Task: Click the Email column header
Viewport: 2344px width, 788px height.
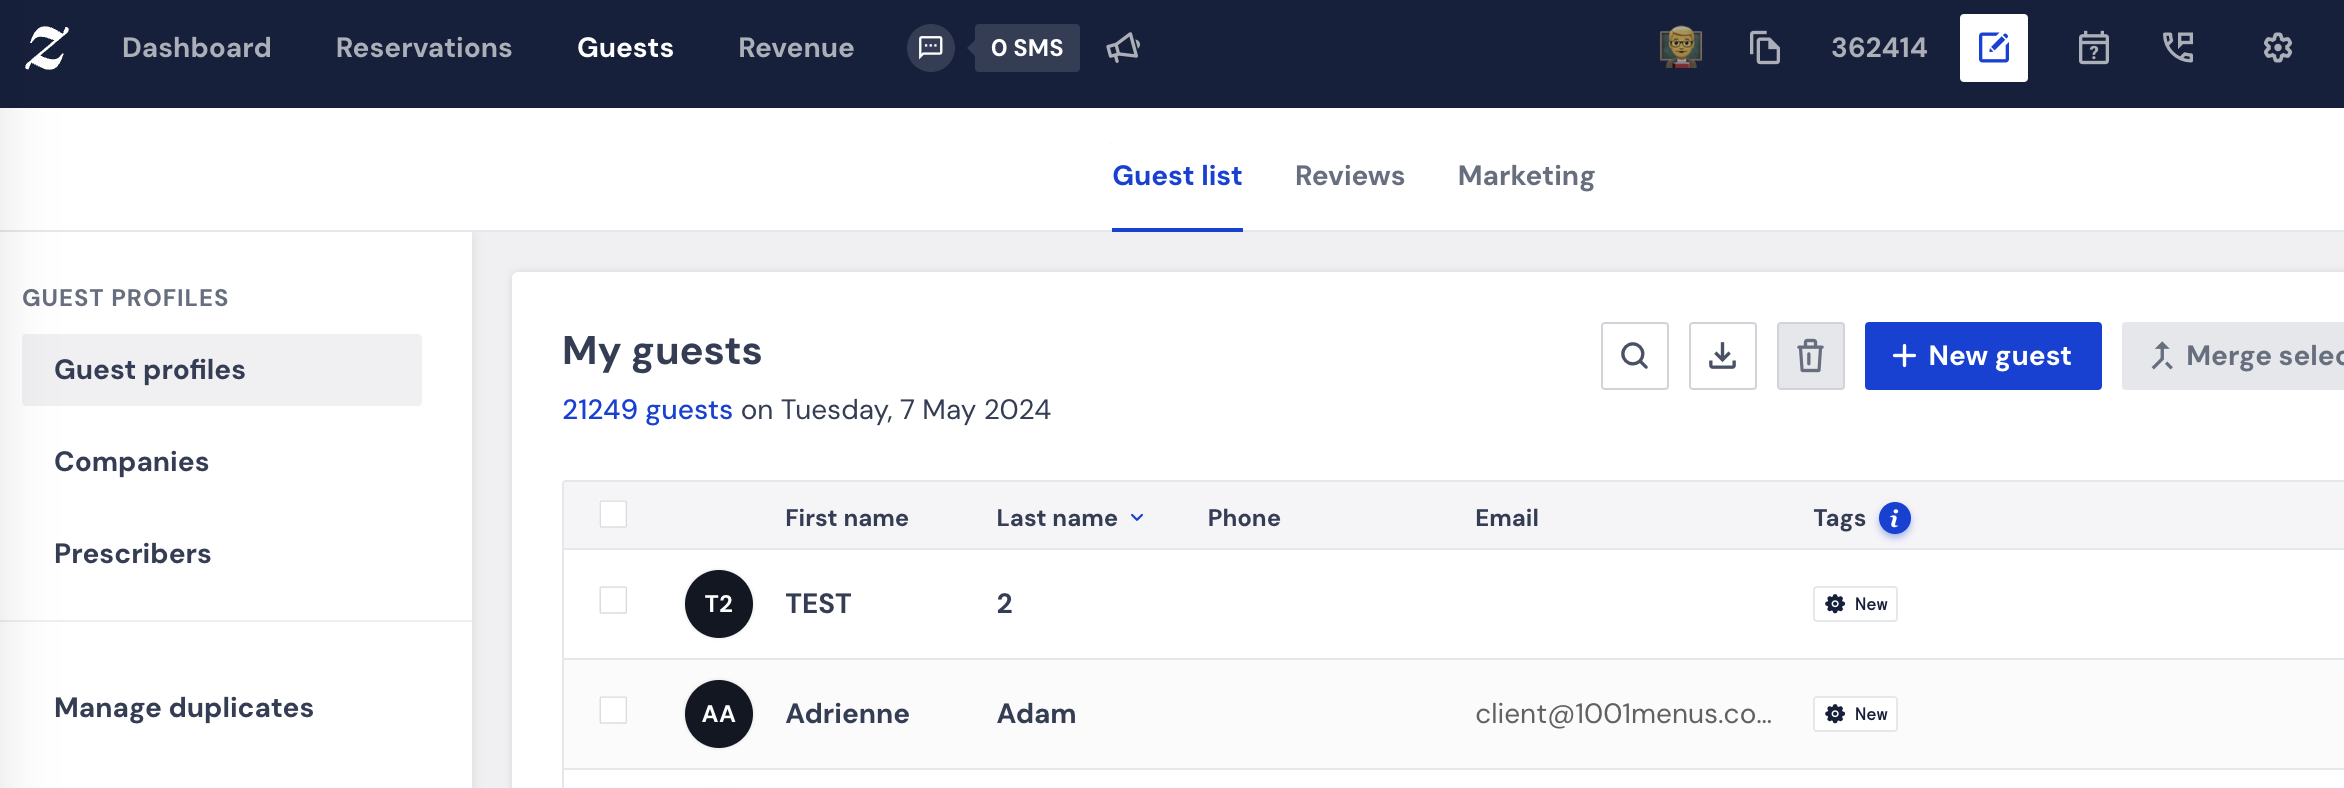Action: [x=1507, y=518]
